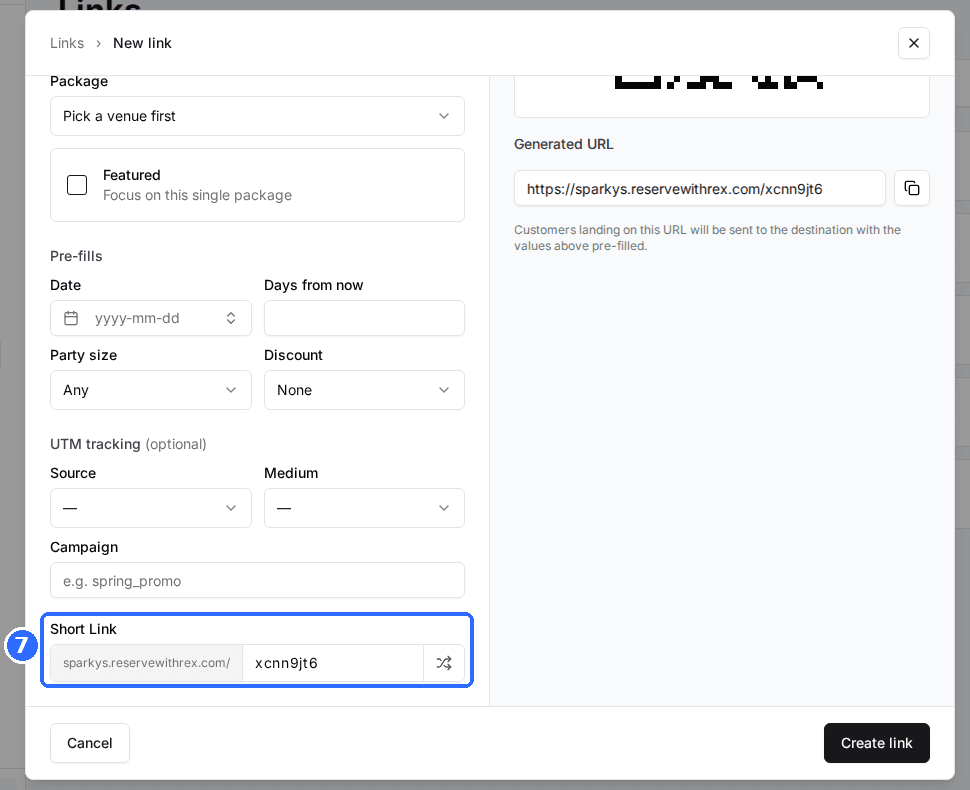Click the 'New link' breadcrumb text
The width and height of the screenshot is (970, 790).
pyautogui.click(x=142, y=43)
